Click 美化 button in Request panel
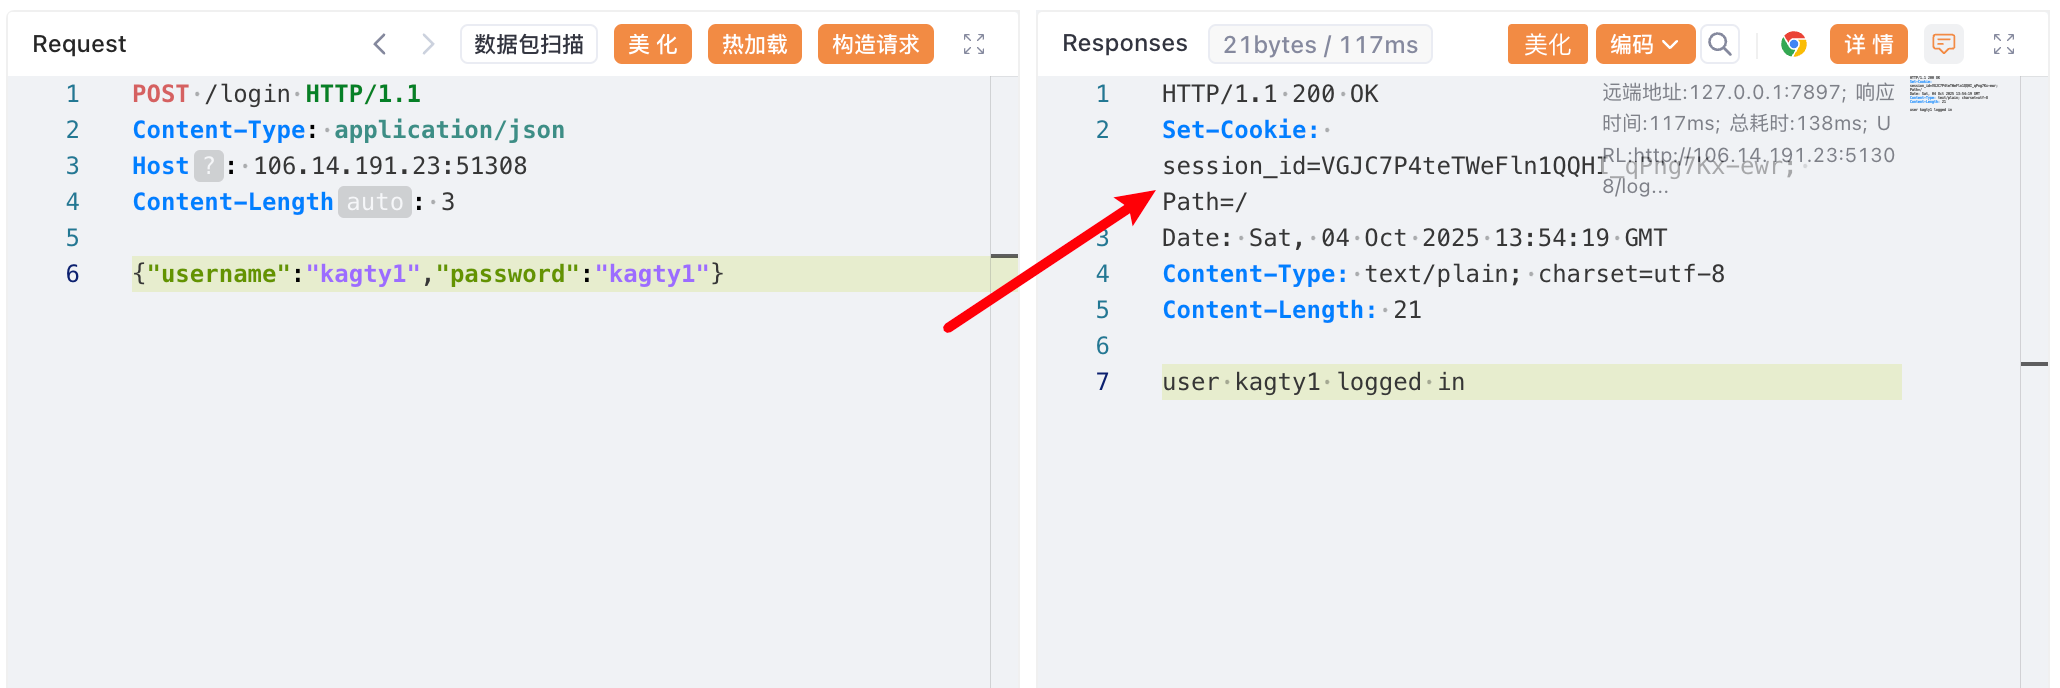Viewport: 2060px width, 688px height. pyautogui.click(x=653, y=44)
